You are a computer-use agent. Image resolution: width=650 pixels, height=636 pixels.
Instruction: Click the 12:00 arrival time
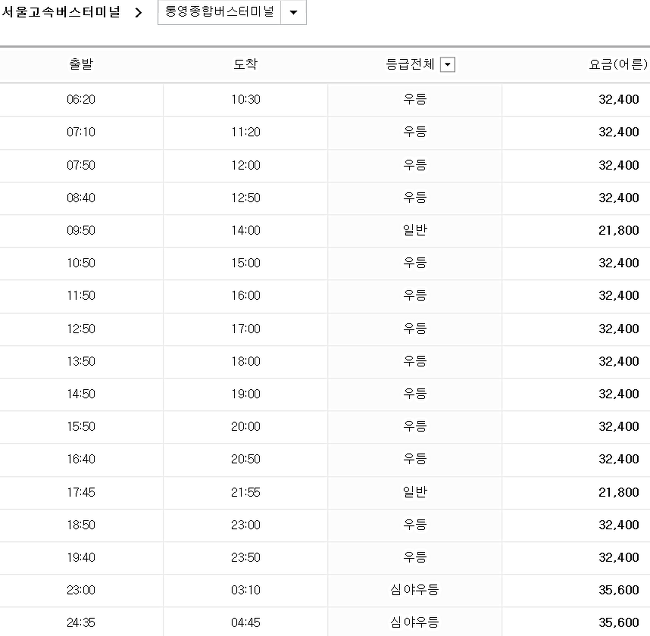click(x=246, y=165)
